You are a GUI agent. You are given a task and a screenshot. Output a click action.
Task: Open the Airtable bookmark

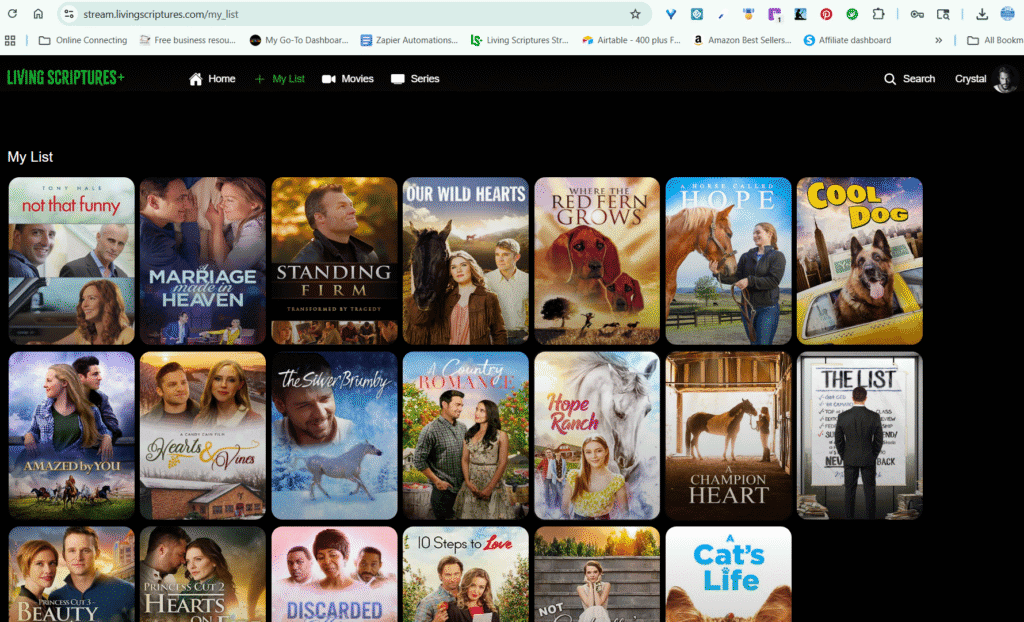pos(632,40)
